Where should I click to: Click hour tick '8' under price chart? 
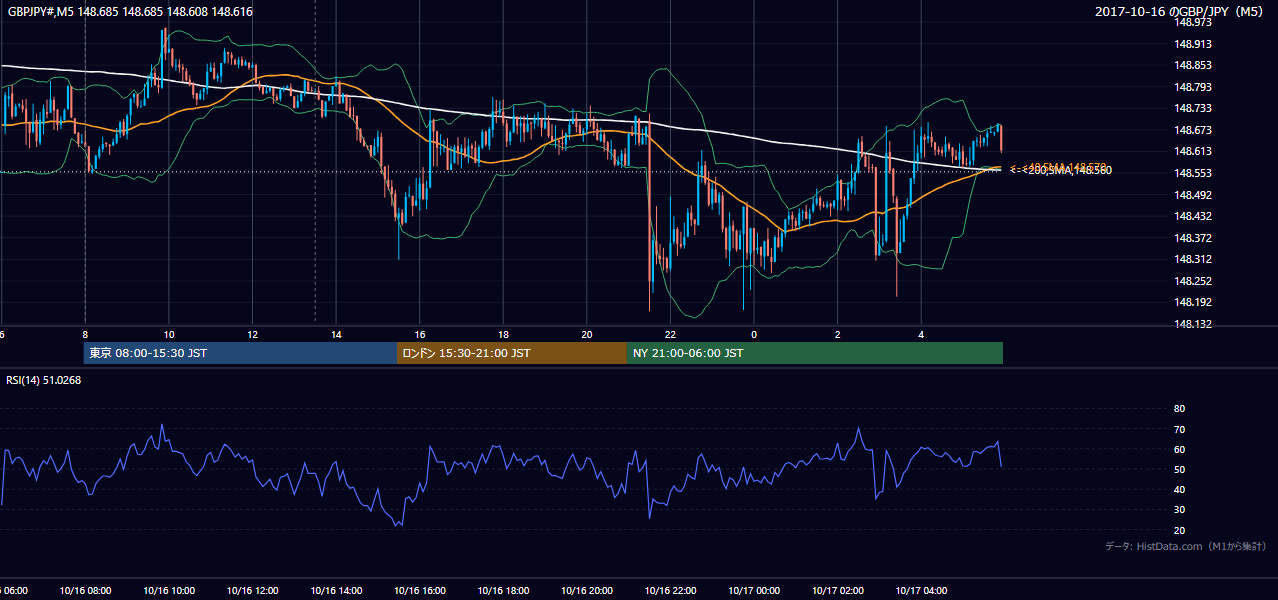click(85, 334)
